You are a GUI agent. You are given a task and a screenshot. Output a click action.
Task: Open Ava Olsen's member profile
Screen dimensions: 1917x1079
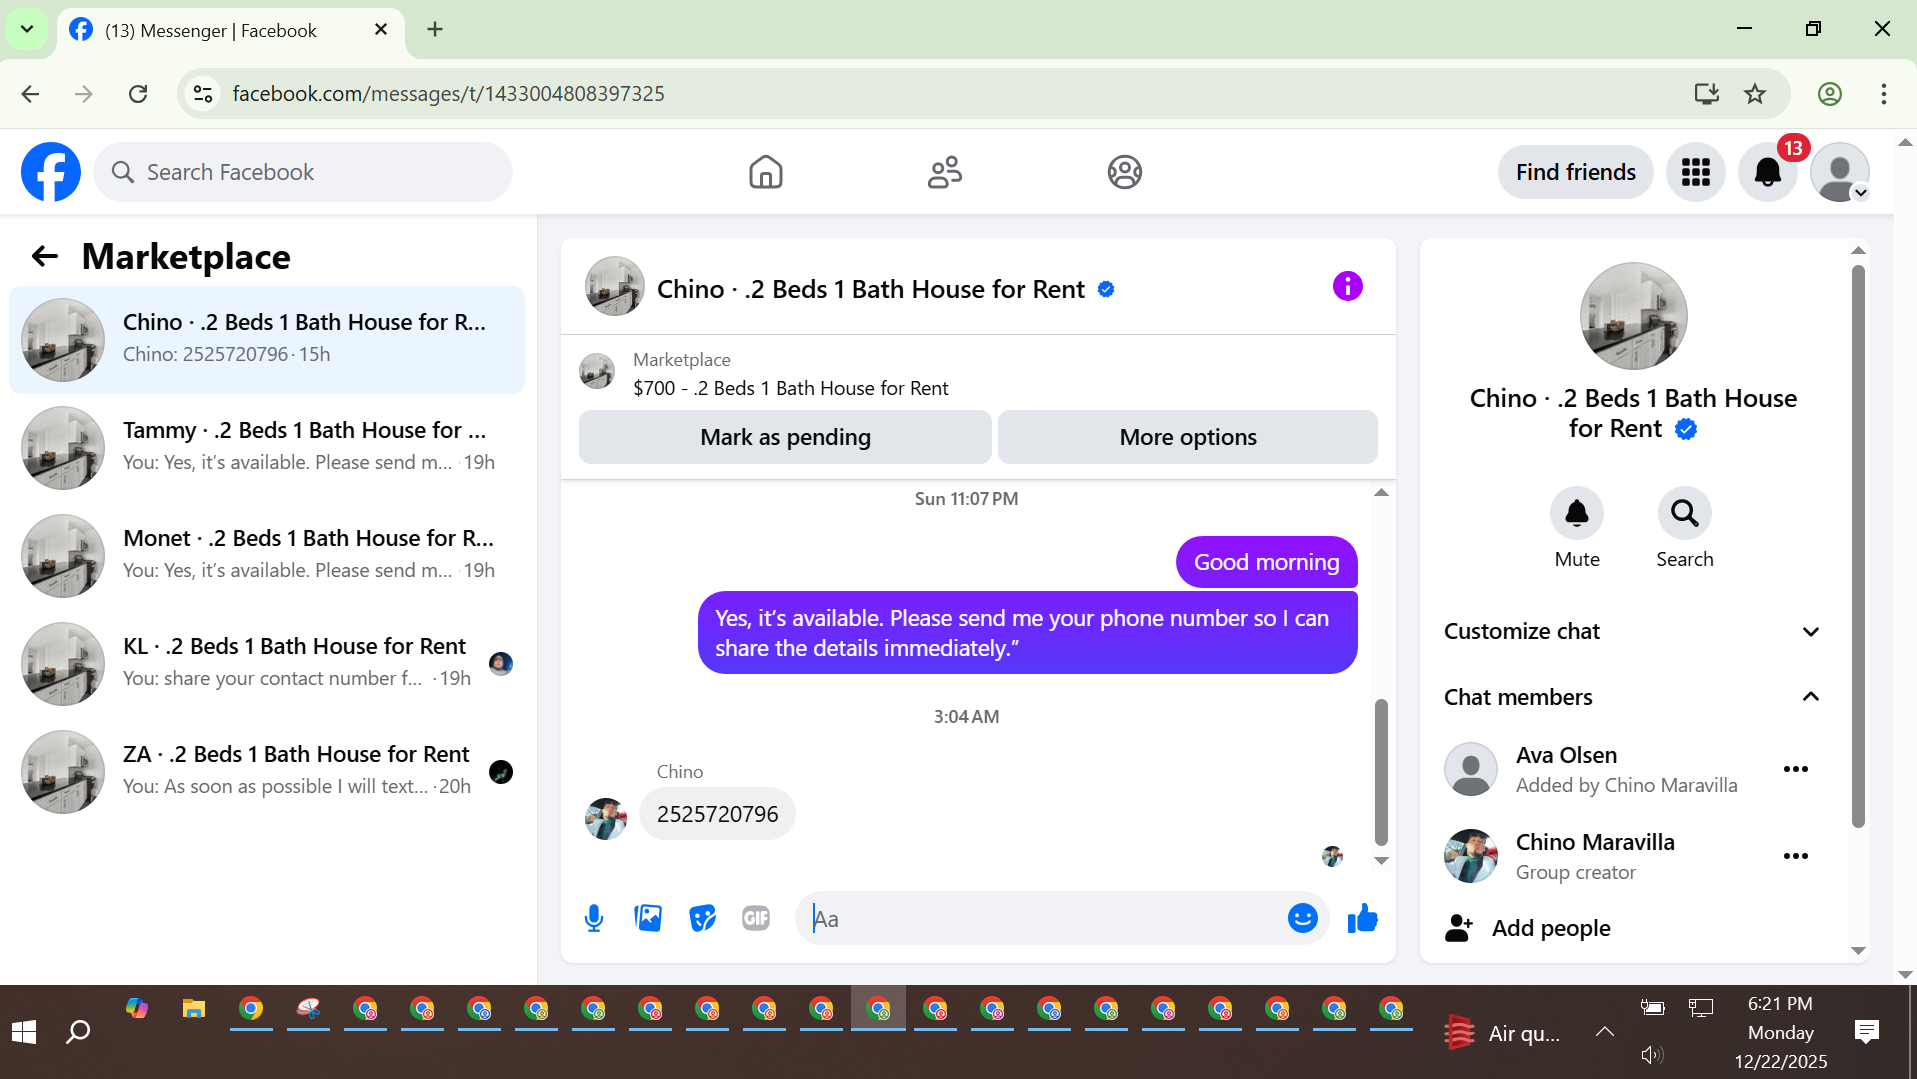(x=1566, y=755)
